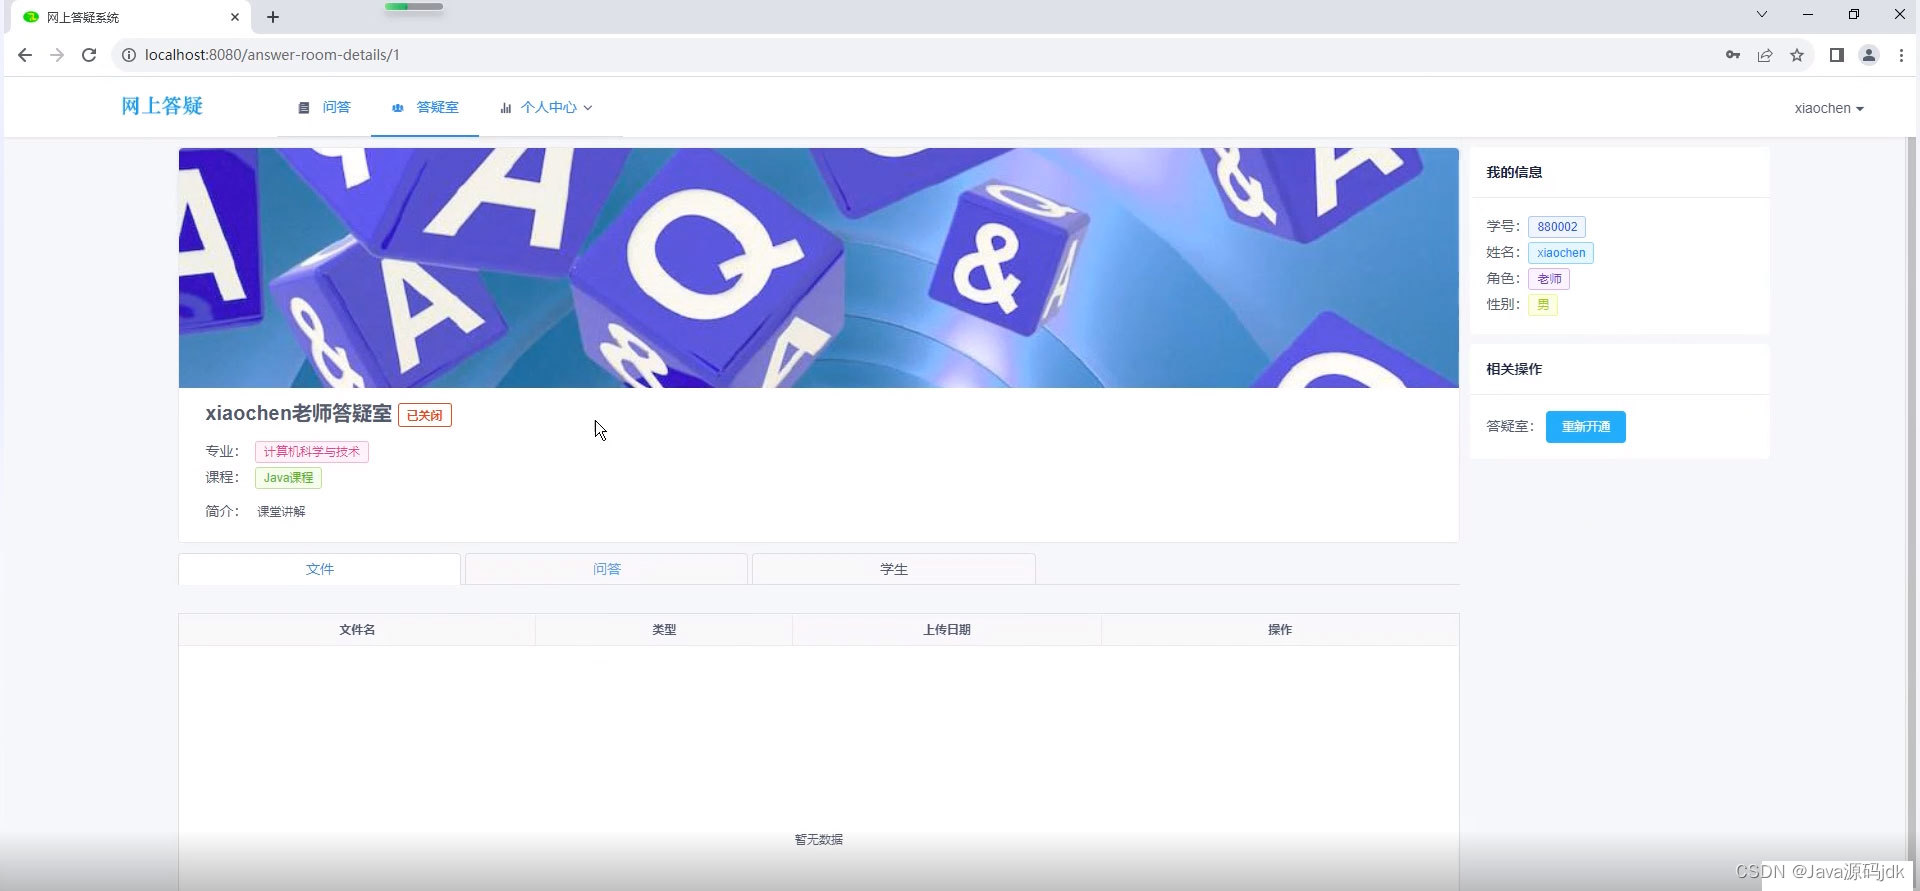Viewport: 1920px width, 891px height.
Task: Reload the page with the refresh icon
Action: pos(89,55)
